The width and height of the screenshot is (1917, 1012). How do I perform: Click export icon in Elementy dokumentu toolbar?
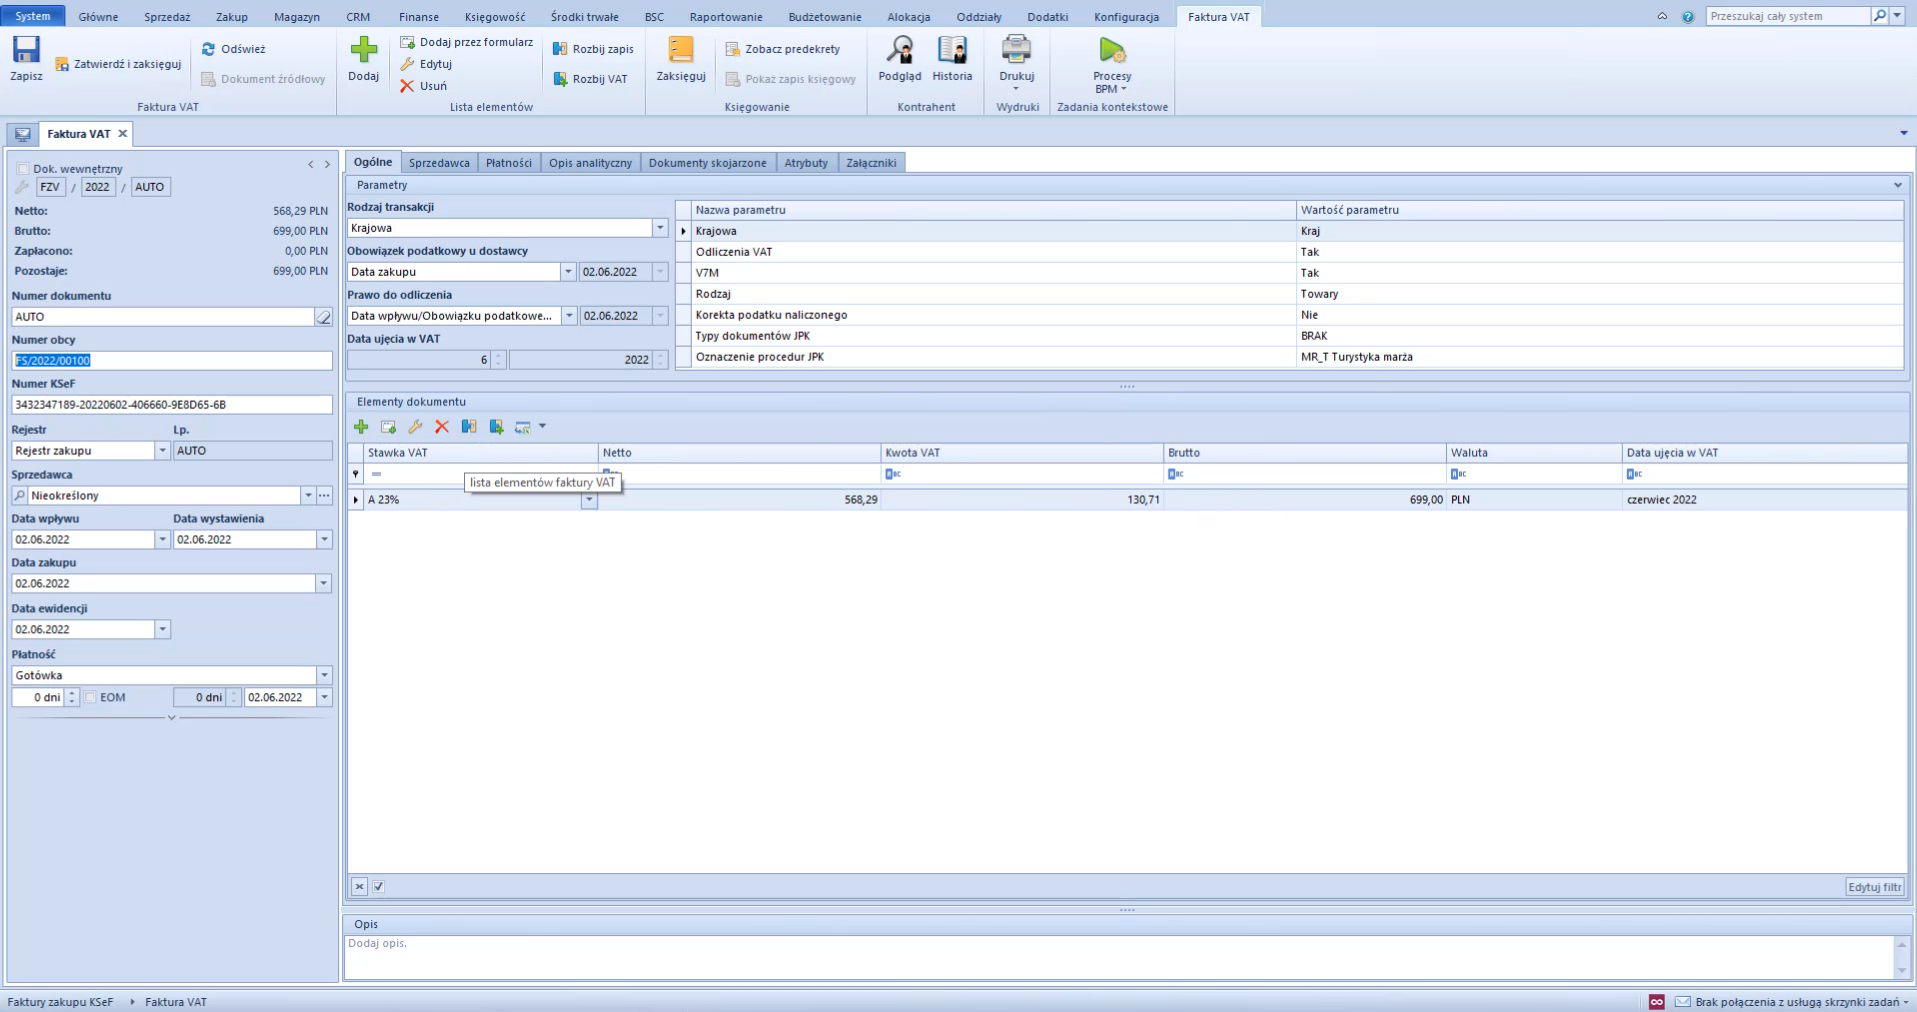coord(523,427)
